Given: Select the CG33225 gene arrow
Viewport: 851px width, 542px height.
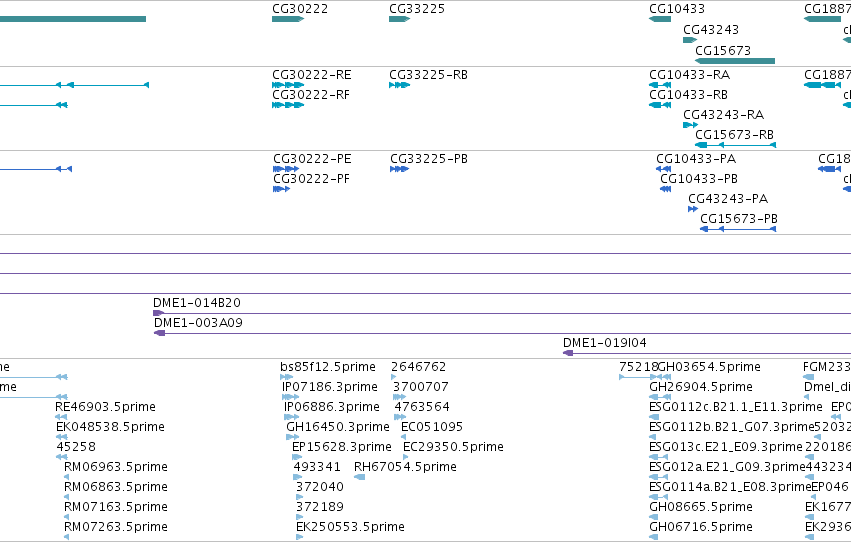Looking at the screenshot, I should 399,19.
